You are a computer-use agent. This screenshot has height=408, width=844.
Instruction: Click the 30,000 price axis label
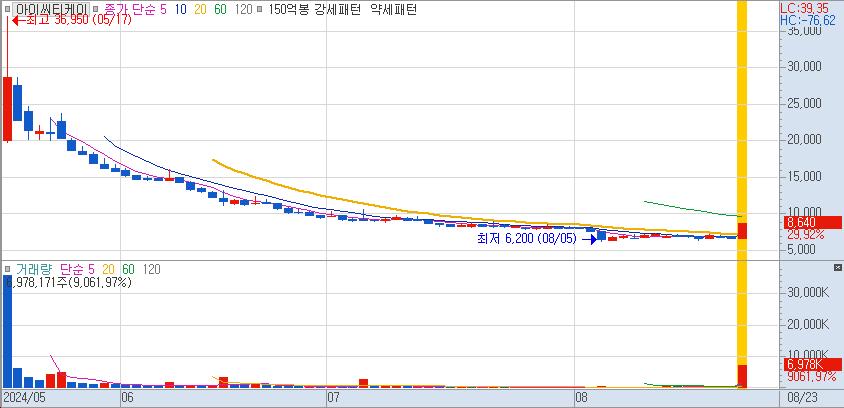click(x=805, y=66)
